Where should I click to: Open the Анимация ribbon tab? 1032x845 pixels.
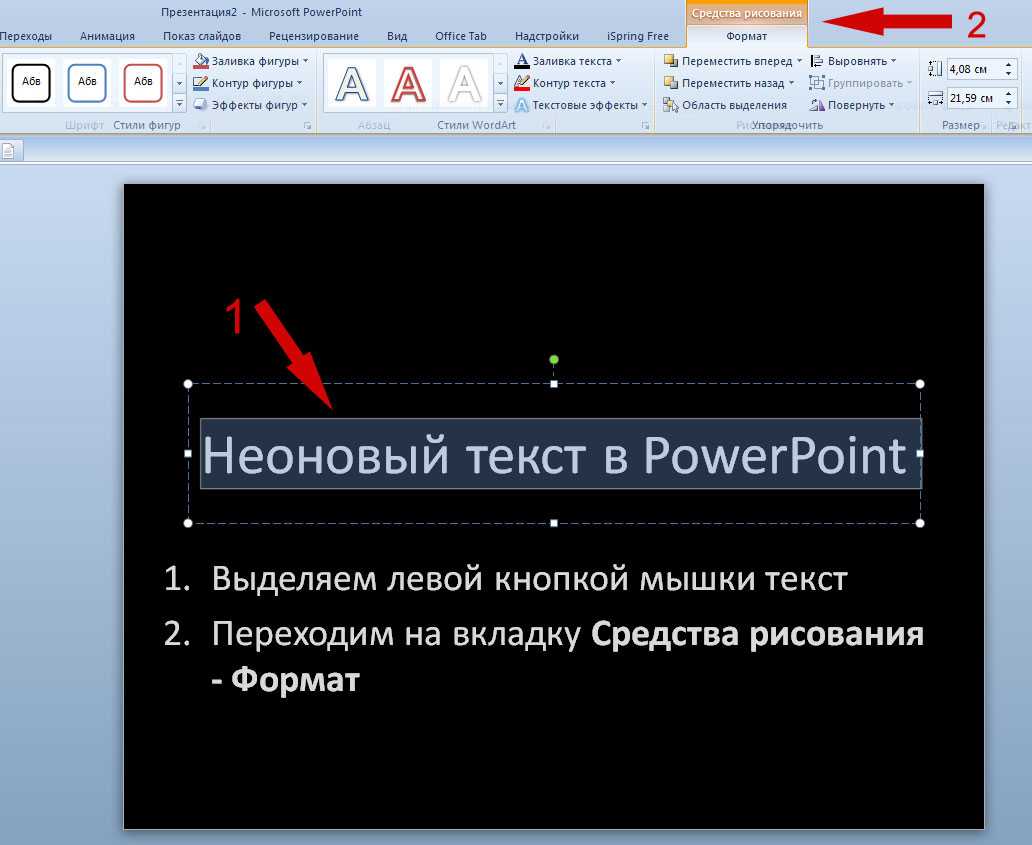pyautogui.click(x=107, y=36)
